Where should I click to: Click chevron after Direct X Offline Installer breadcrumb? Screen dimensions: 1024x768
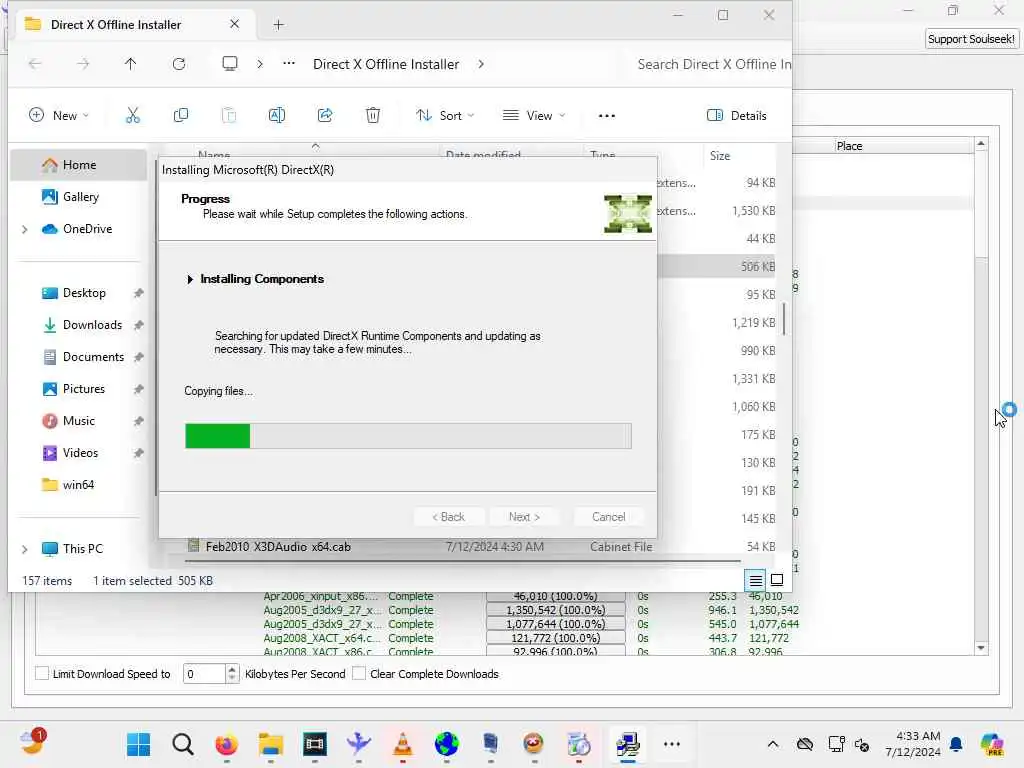click(x=481, y=64)
